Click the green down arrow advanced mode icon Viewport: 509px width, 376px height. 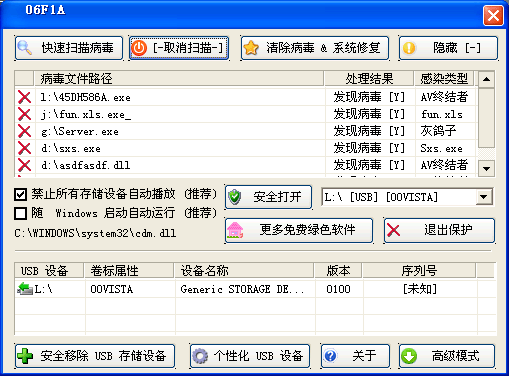coord(409,356)
